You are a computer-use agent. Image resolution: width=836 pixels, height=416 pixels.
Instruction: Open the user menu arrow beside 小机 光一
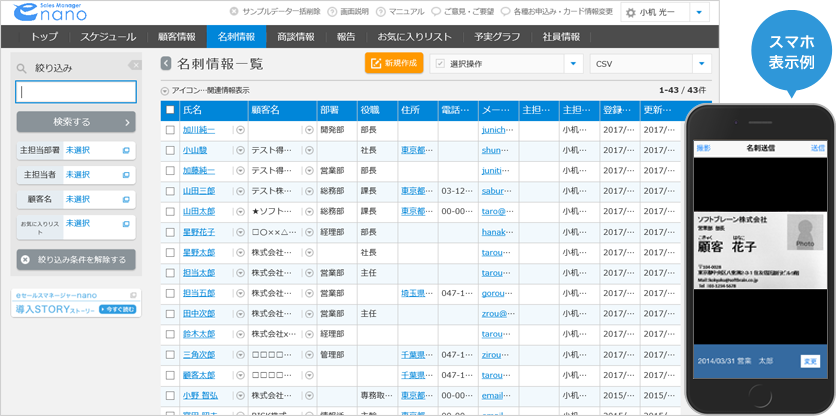(699, 12)
